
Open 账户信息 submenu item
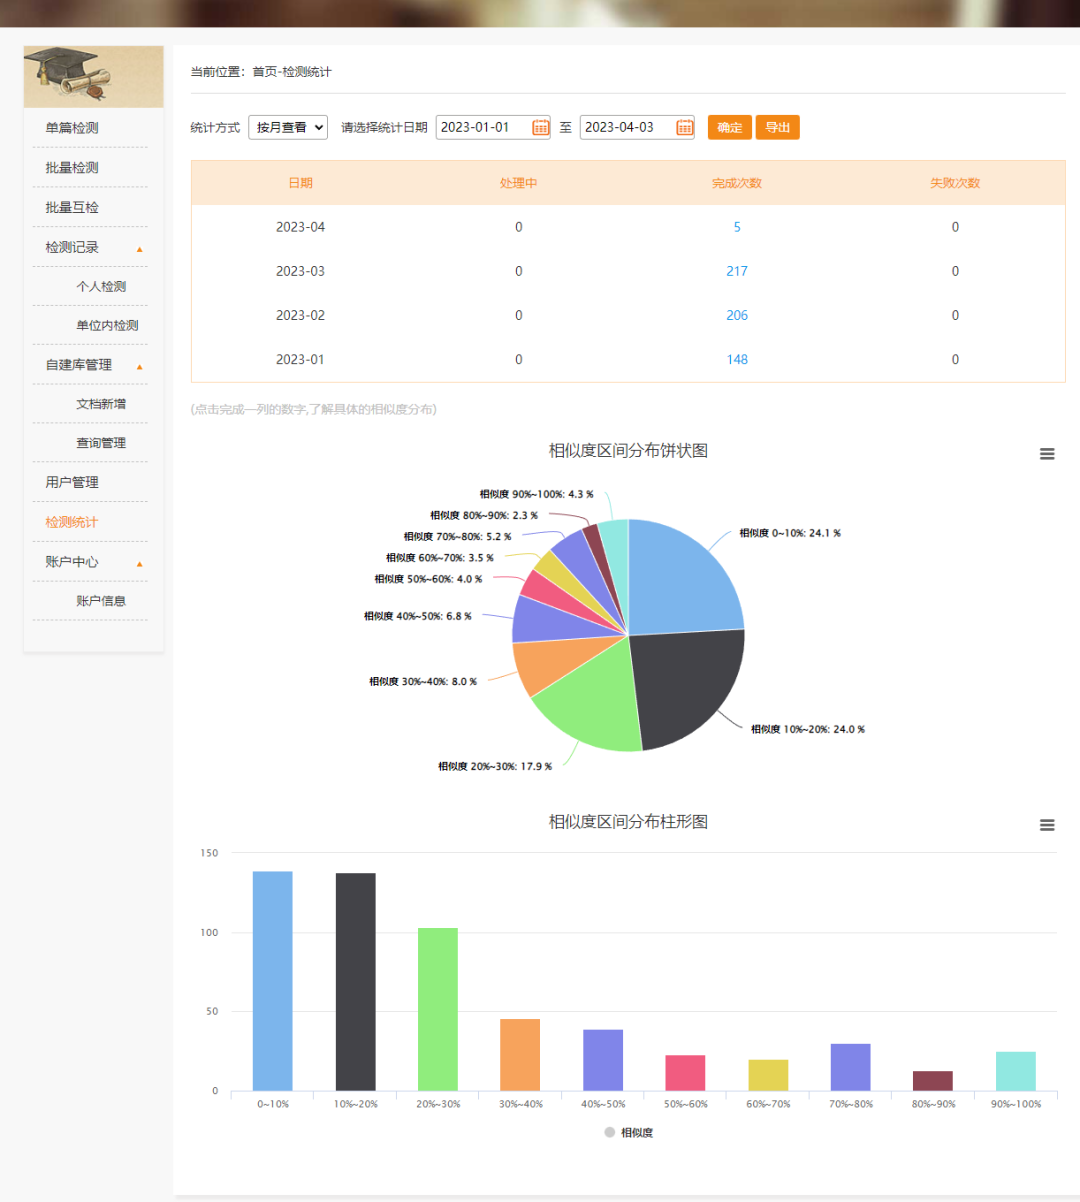pyautogui.click(x=101, y=601)
